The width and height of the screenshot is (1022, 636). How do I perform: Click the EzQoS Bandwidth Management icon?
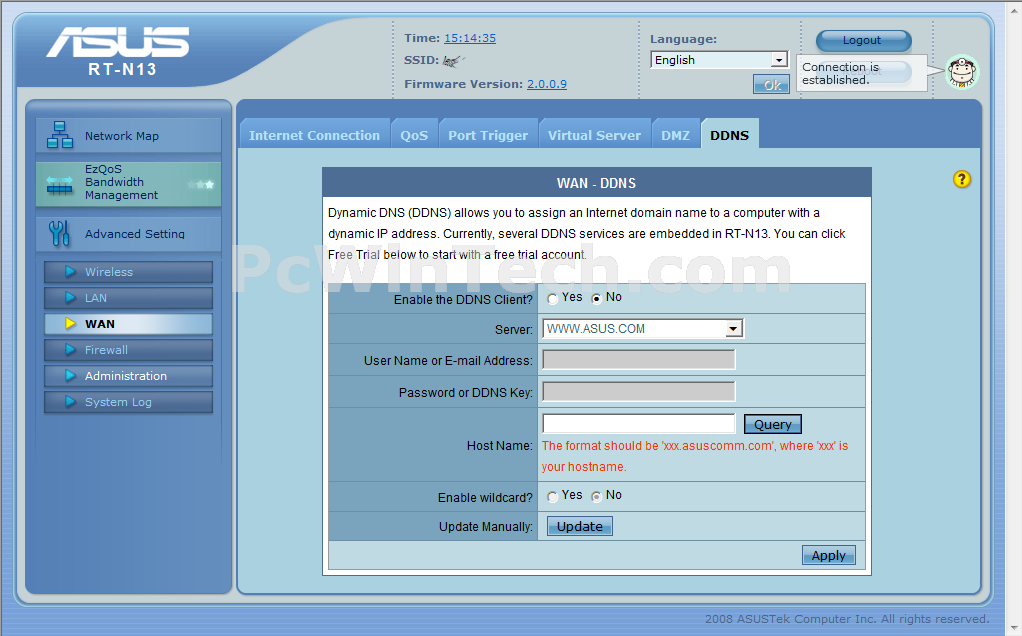pos(59,186)
